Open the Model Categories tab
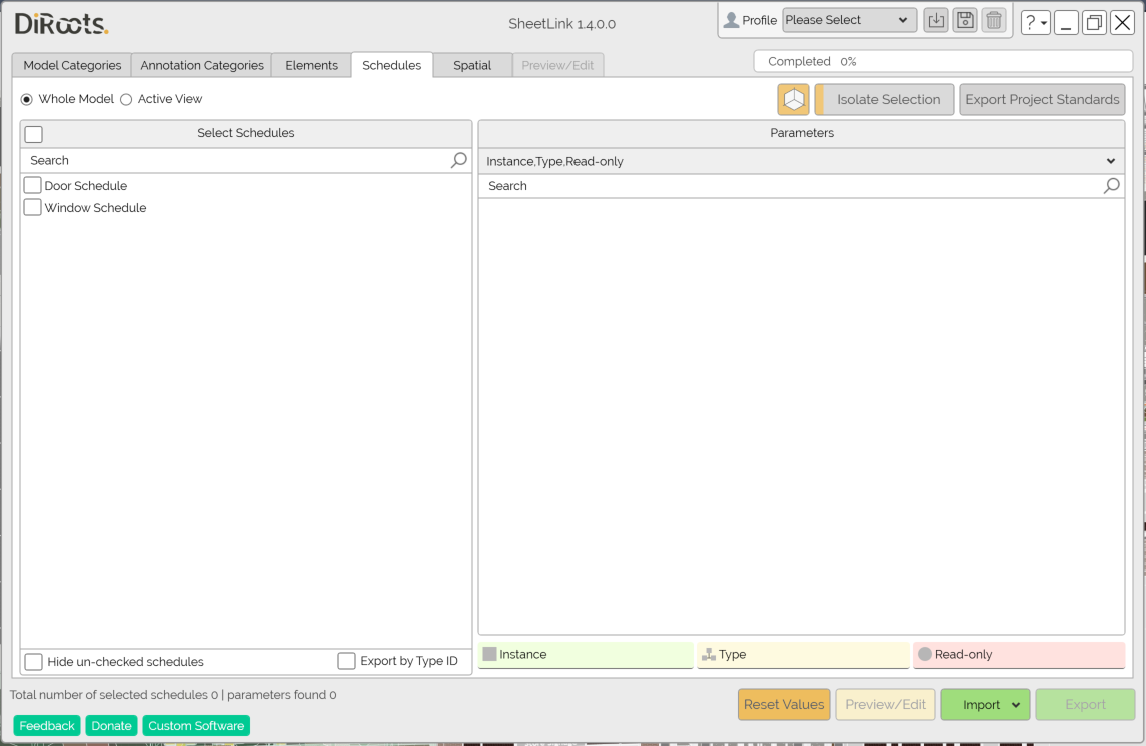The height and width of the screenshot is (746, 1146). tap(71, 64)
